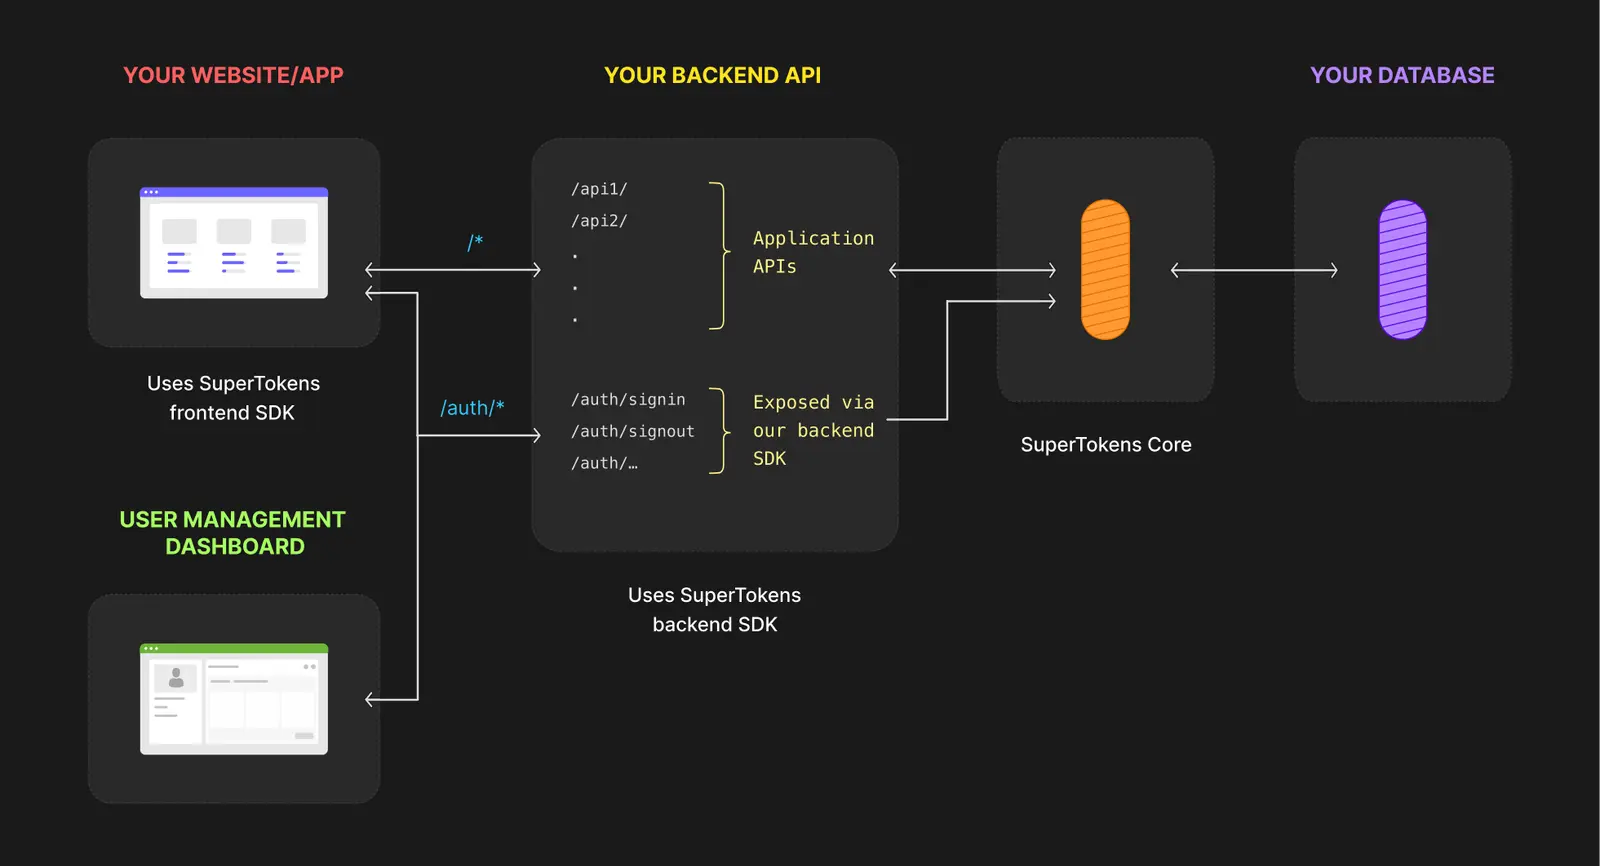Click the blue /auth/* arrow label

[x=472, y=408]
